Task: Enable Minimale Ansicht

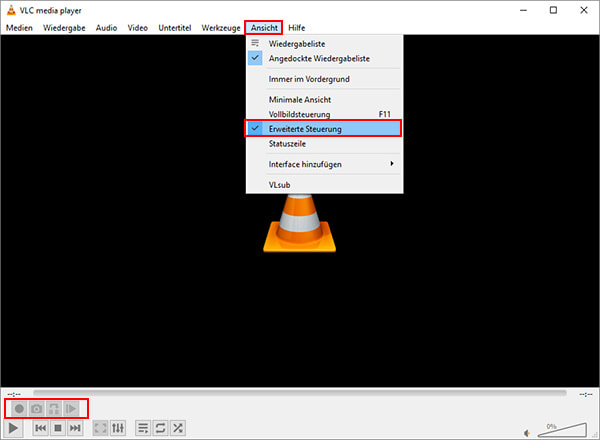Action: coord(324,100)
